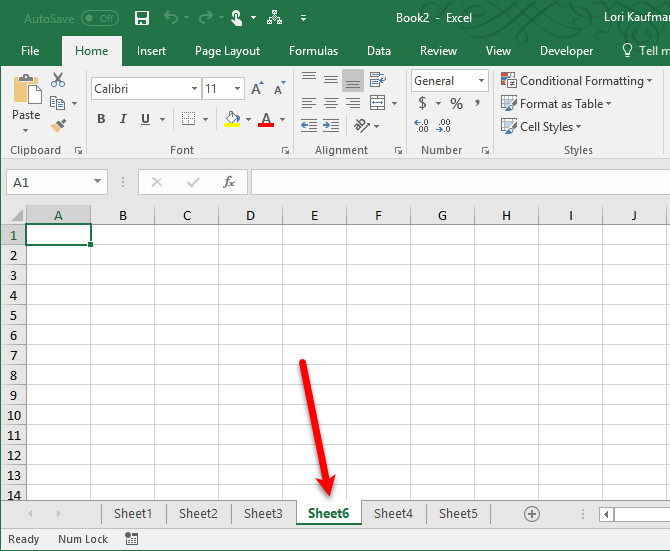
Task: Select the Sheet1 worksheet tab
Action: (x=133, y=513)
